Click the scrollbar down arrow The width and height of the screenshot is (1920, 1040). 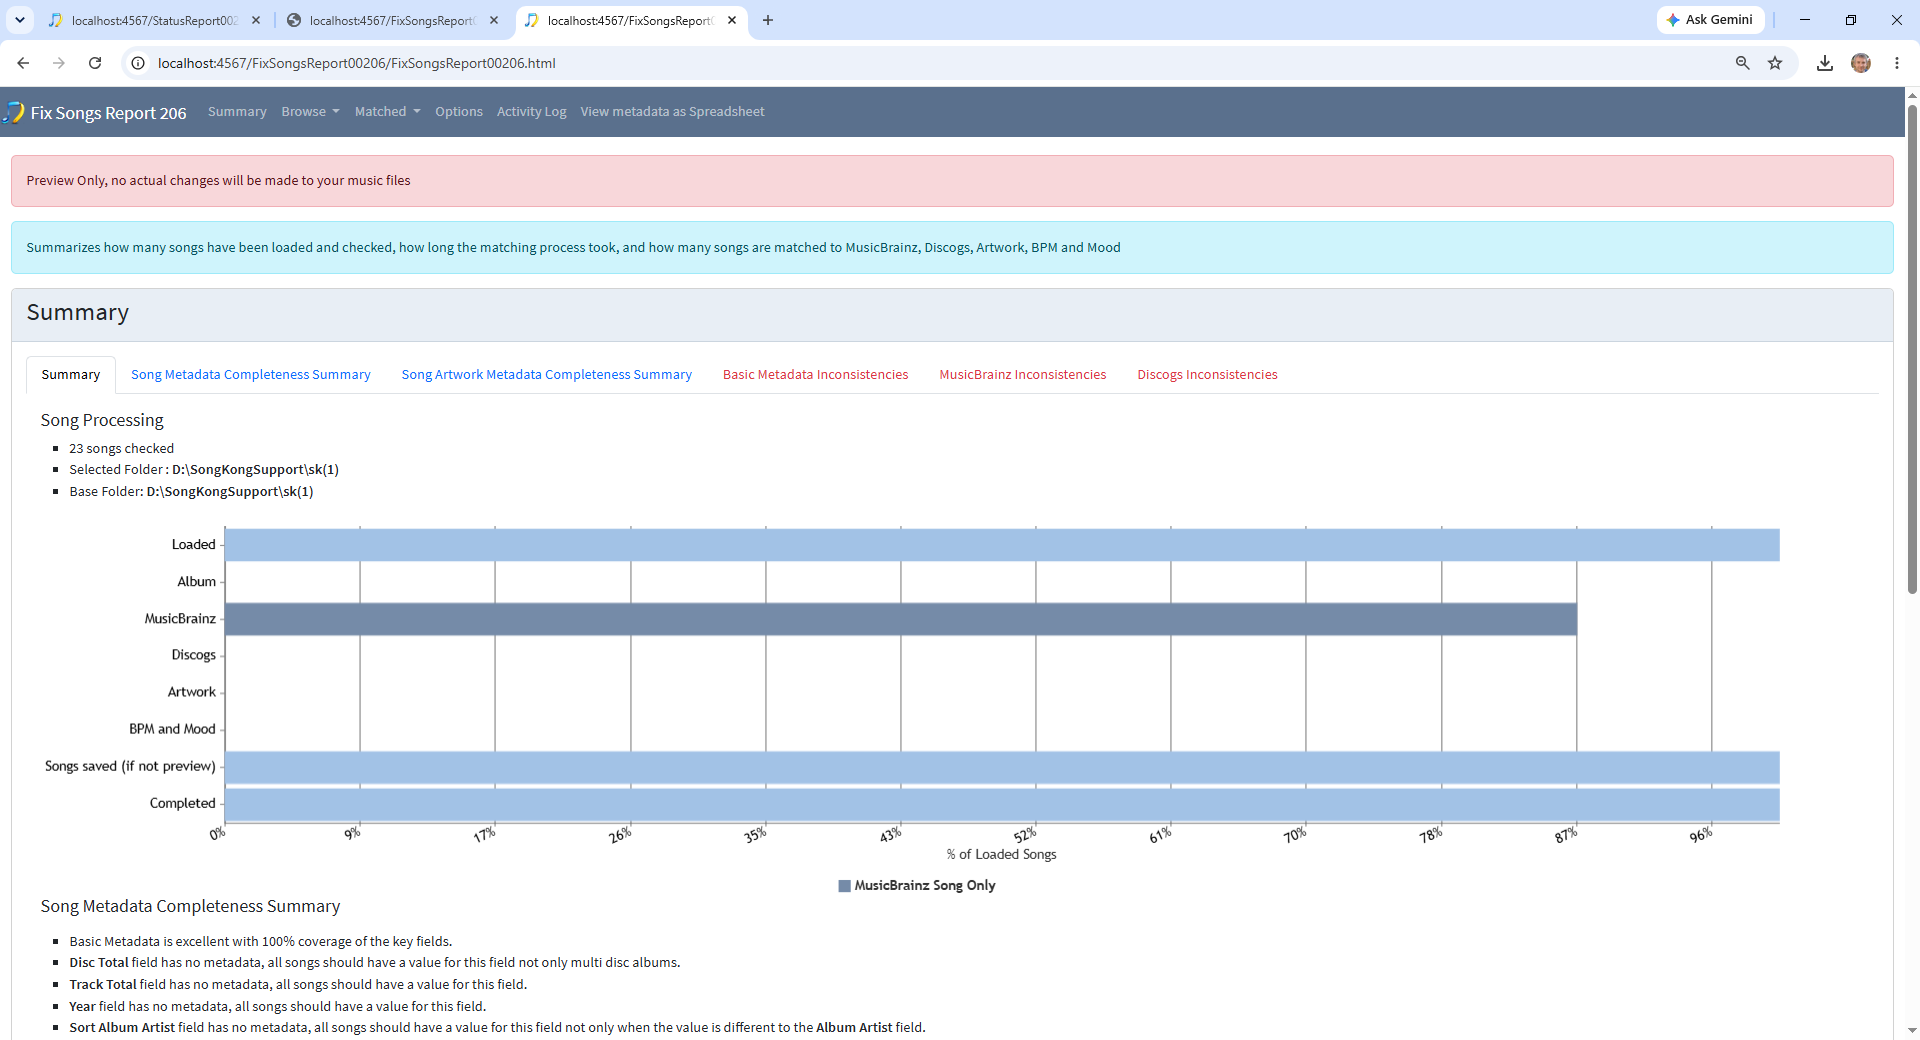tap(1912, 1030)
